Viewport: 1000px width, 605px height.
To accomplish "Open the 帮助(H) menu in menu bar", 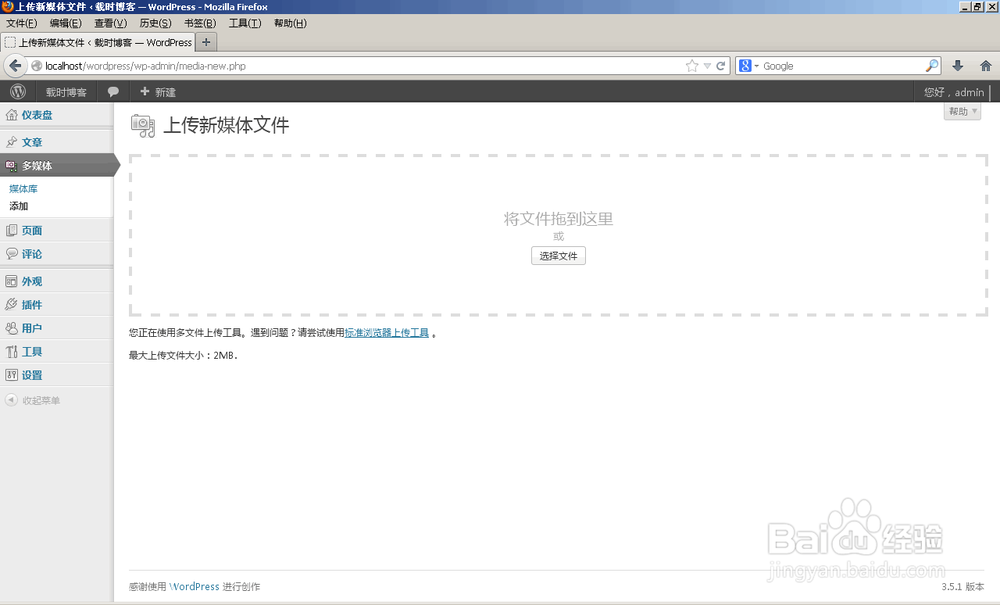I will (x=290, y=23).
